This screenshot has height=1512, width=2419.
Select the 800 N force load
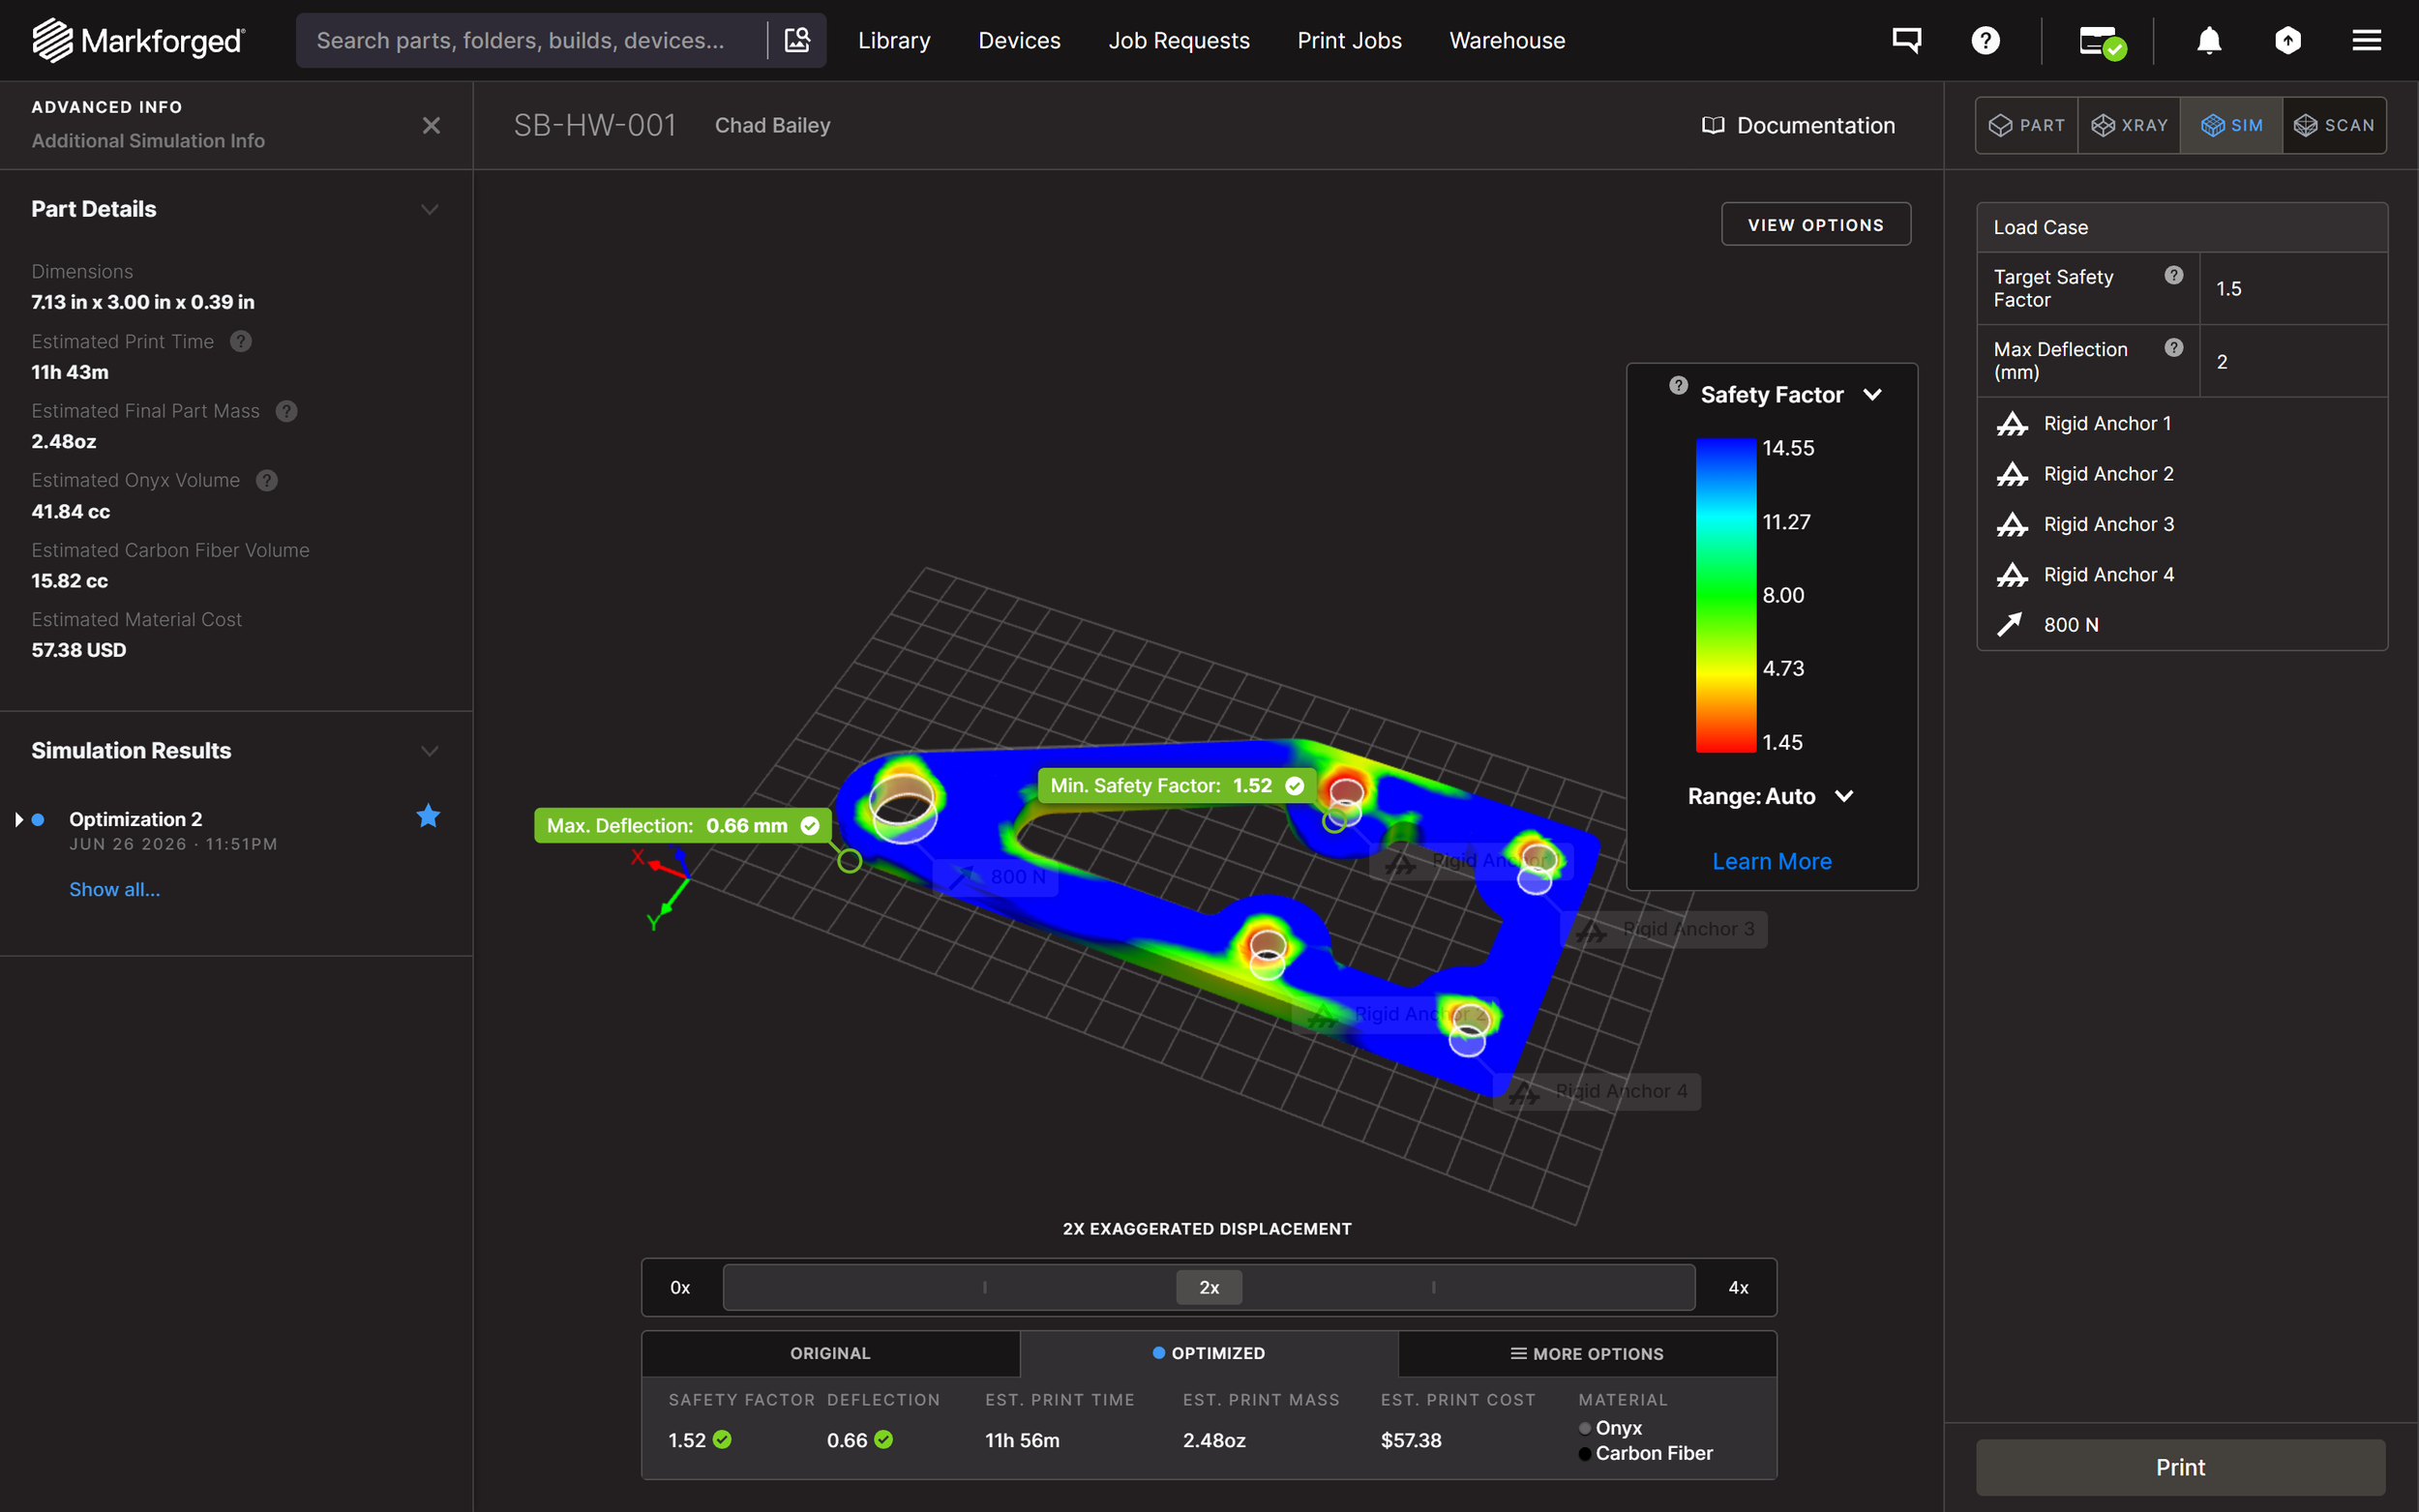(x=2182, y=625)
